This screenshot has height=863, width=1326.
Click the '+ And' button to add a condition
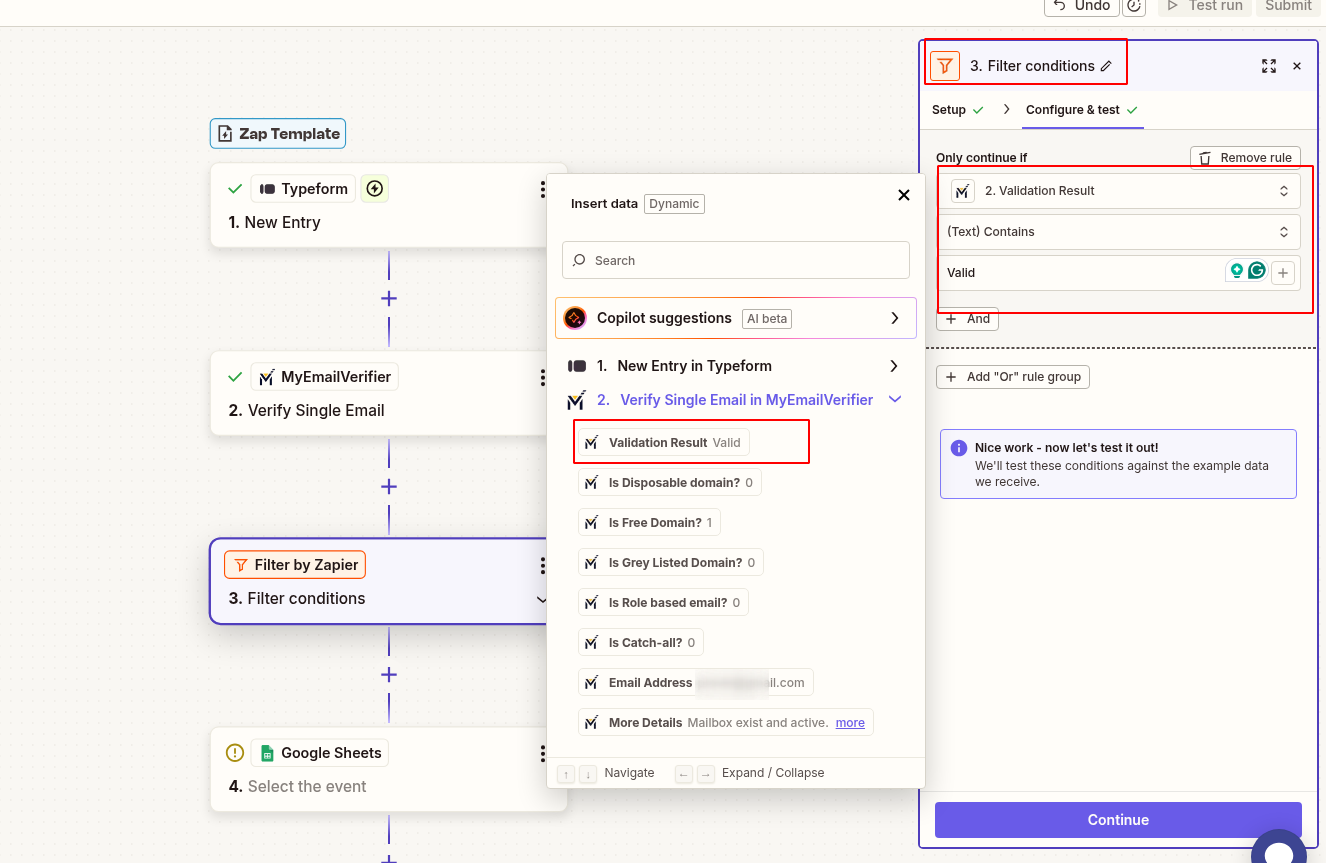pos(966,319)
